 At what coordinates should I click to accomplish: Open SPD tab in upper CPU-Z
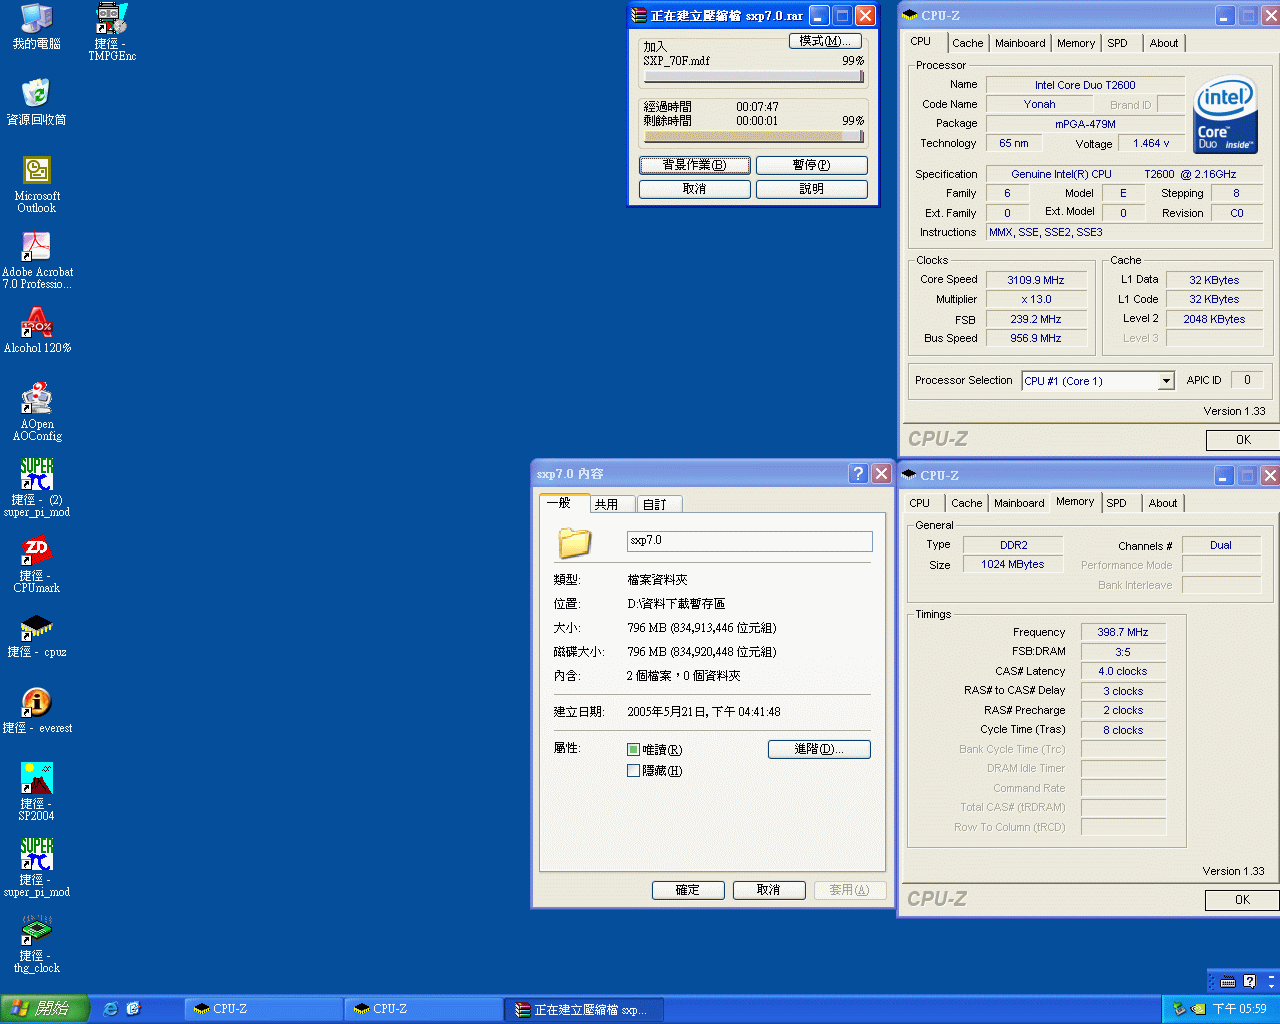[x=1118, y=43]
